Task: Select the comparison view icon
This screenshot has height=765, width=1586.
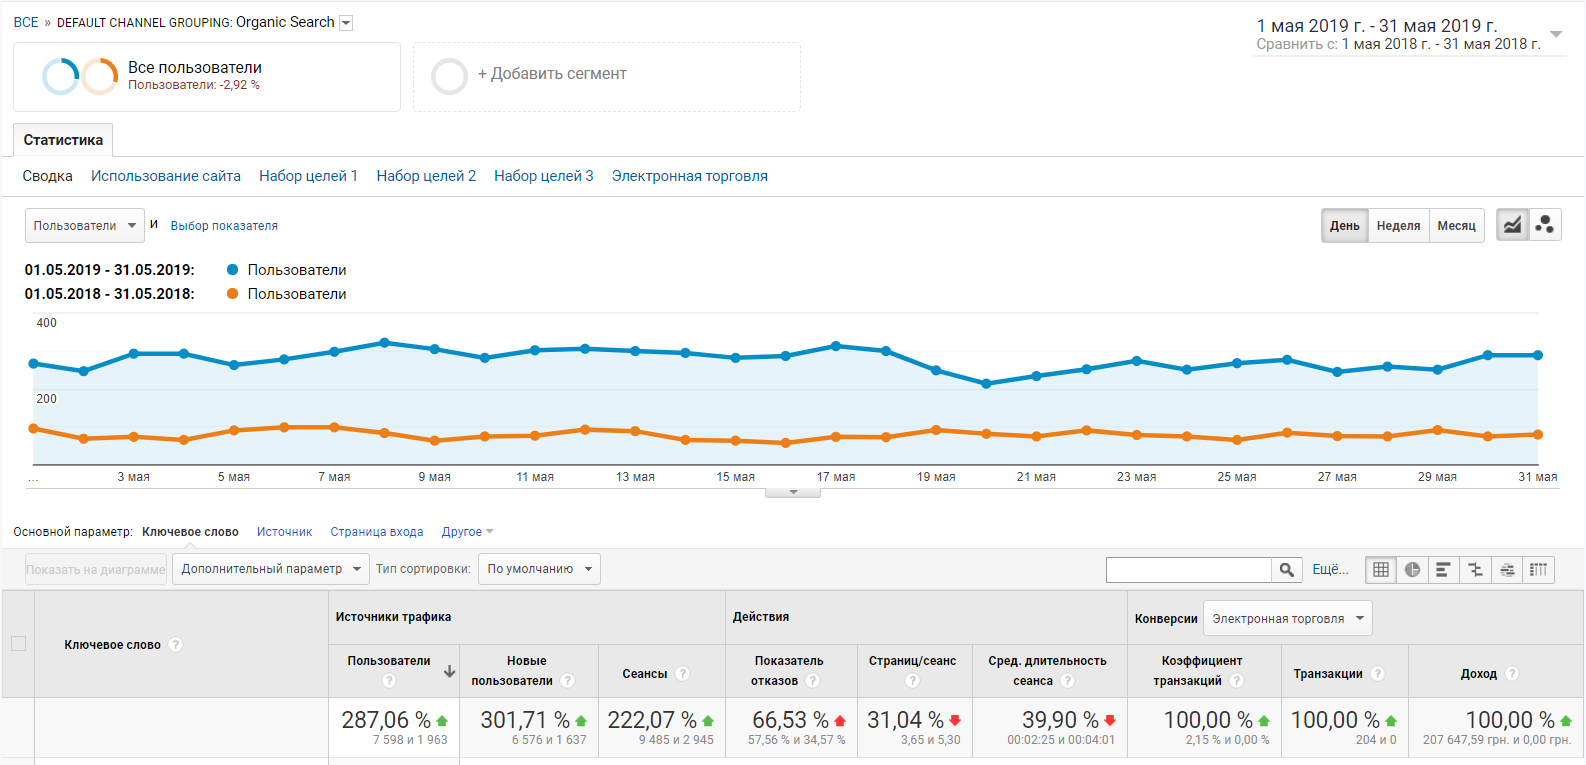Action: coord(1475,570)
